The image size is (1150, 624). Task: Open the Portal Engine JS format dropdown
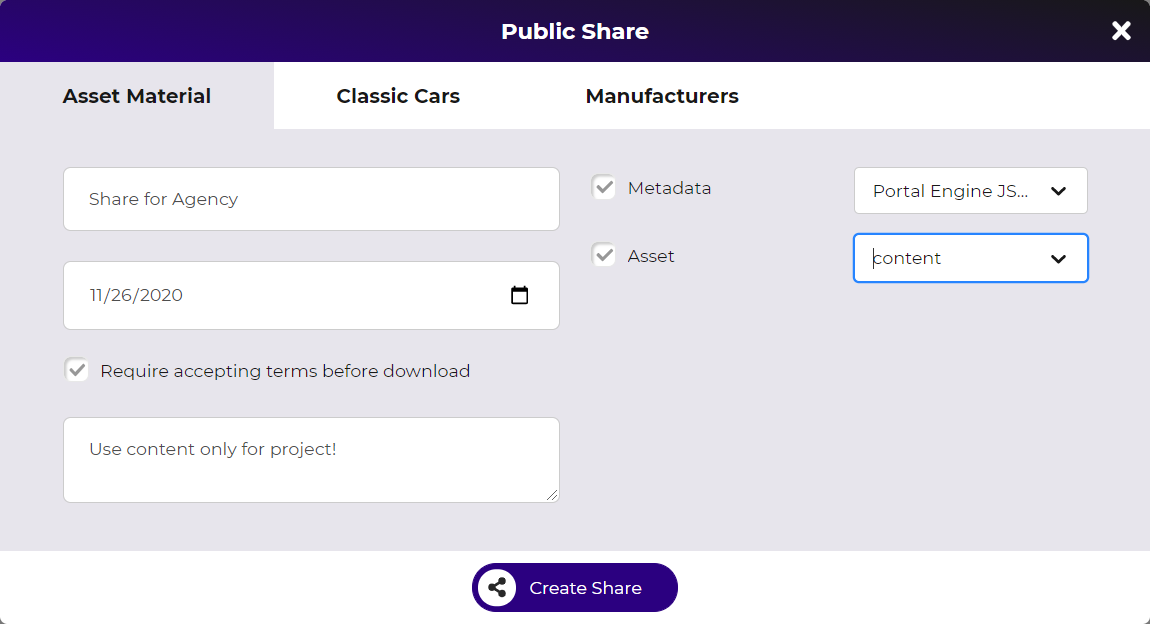click(970, 191)
